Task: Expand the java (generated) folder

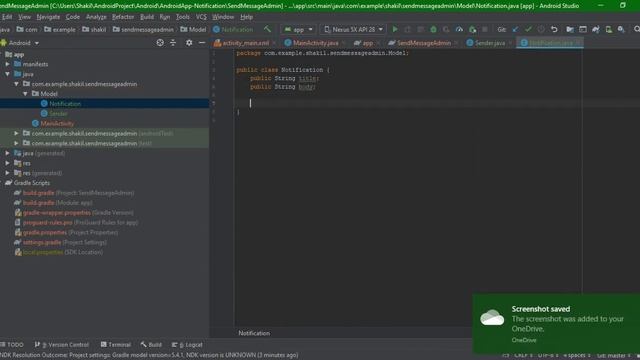Action: pyautogui.click(x=7, y=153)
